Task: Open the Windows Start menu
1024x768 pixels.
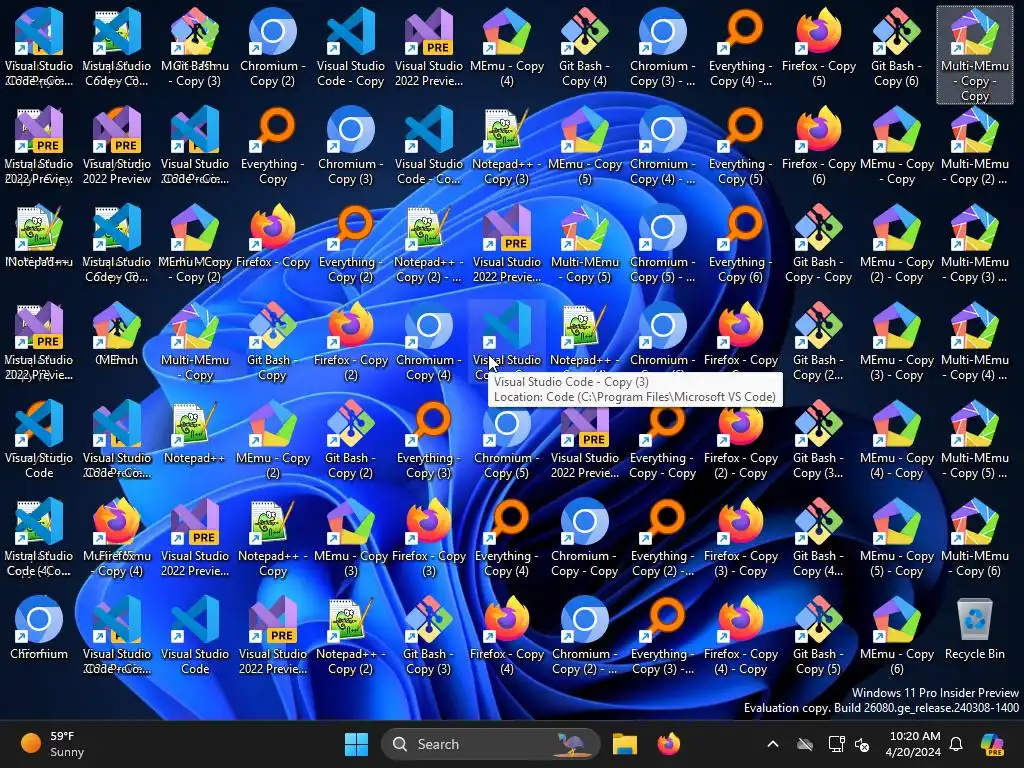Action: tap(357, 744)
